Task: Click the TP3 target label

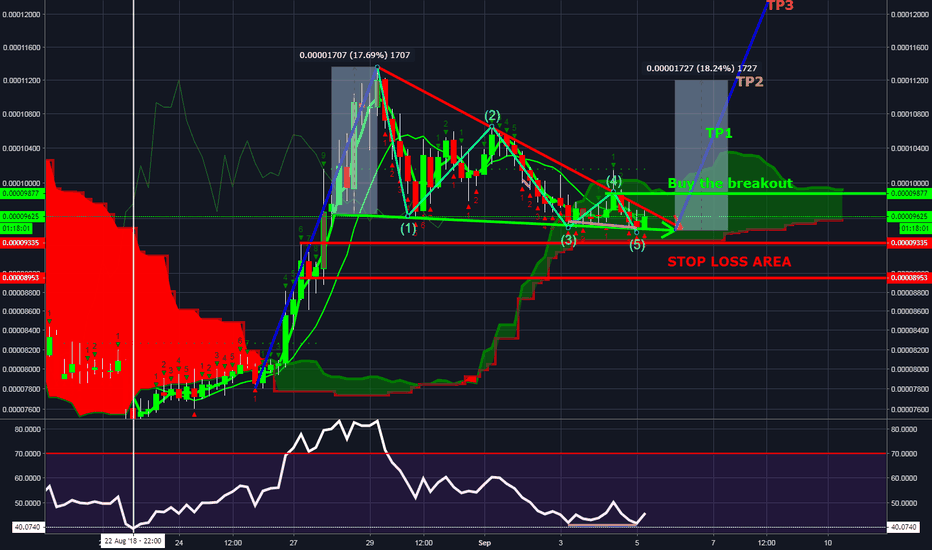Action: (780, 5)
